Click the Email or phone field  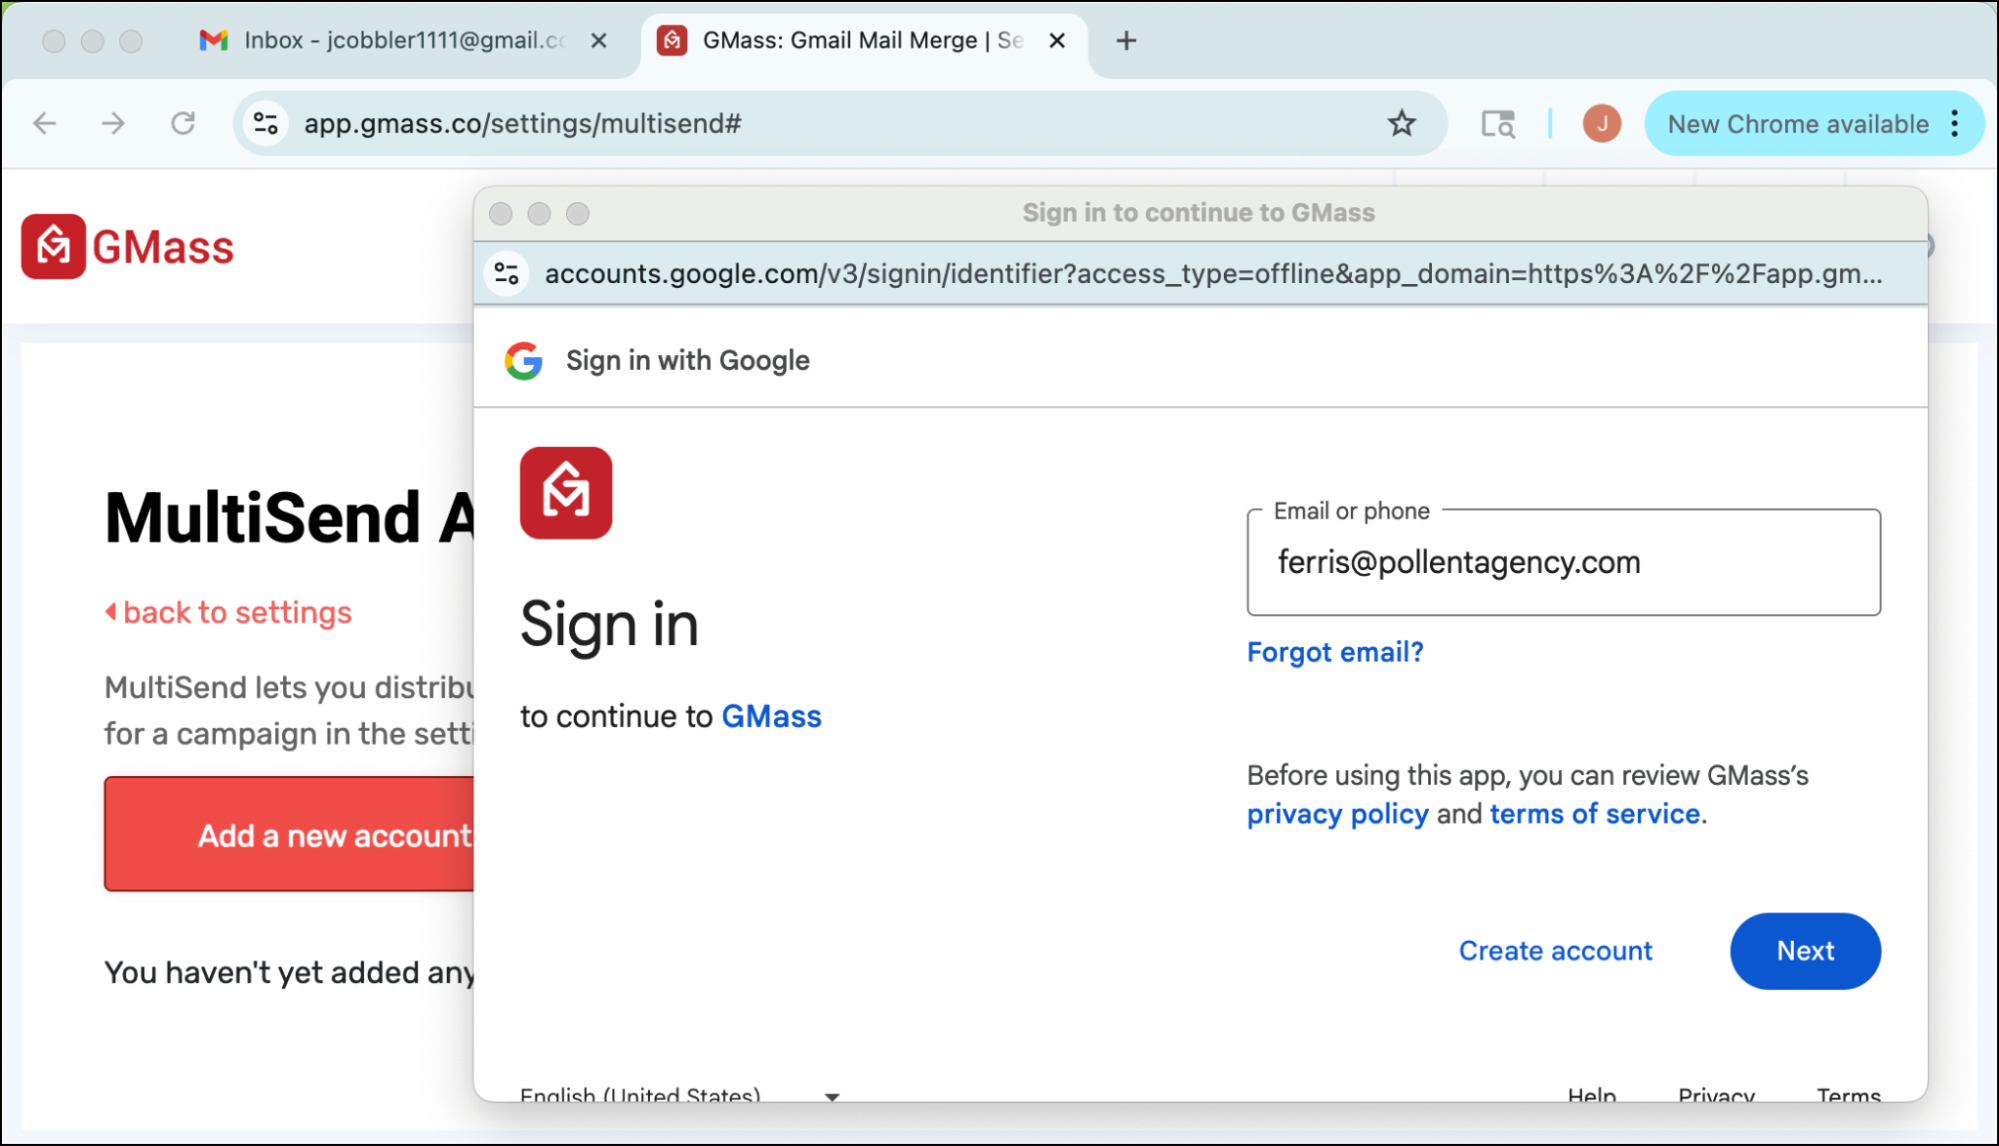click(x=1562, y=563)
